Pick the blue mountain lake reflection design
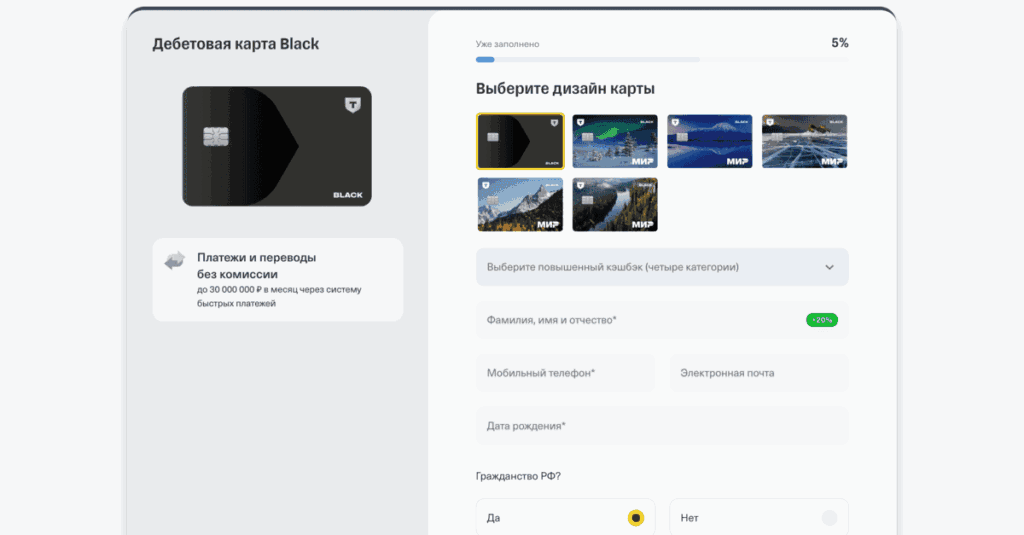Viewport: 1024px width, 535px height. pos(709,141)
